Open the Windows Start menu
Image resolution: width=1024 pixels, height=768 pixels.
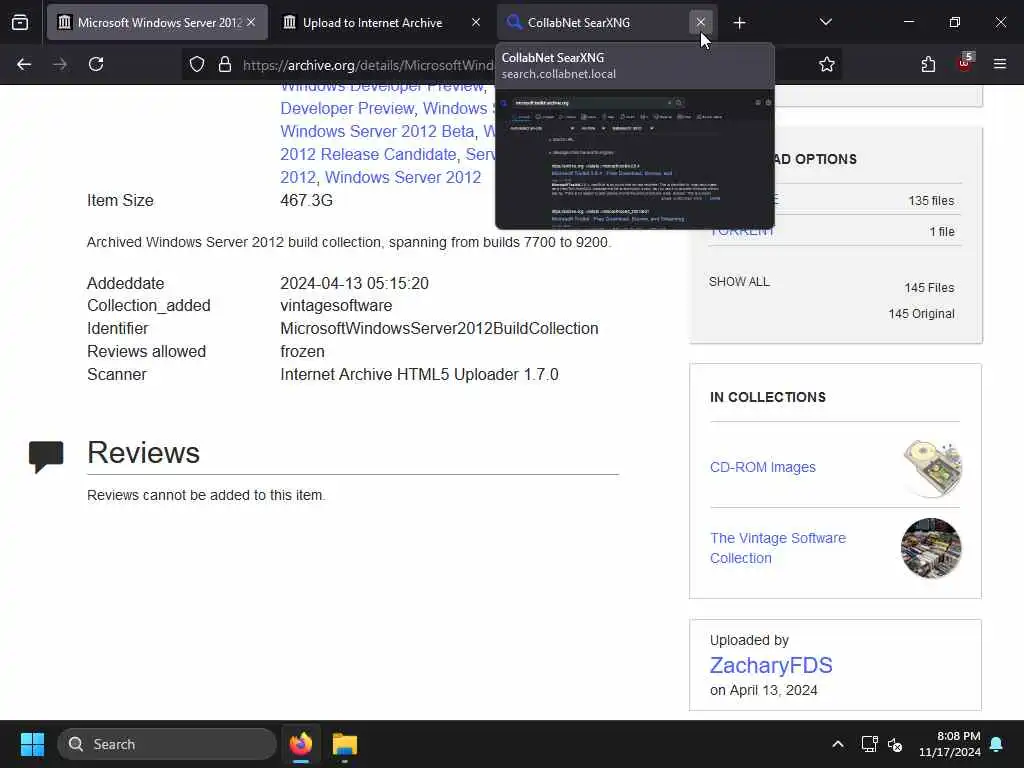coord(32,744)
